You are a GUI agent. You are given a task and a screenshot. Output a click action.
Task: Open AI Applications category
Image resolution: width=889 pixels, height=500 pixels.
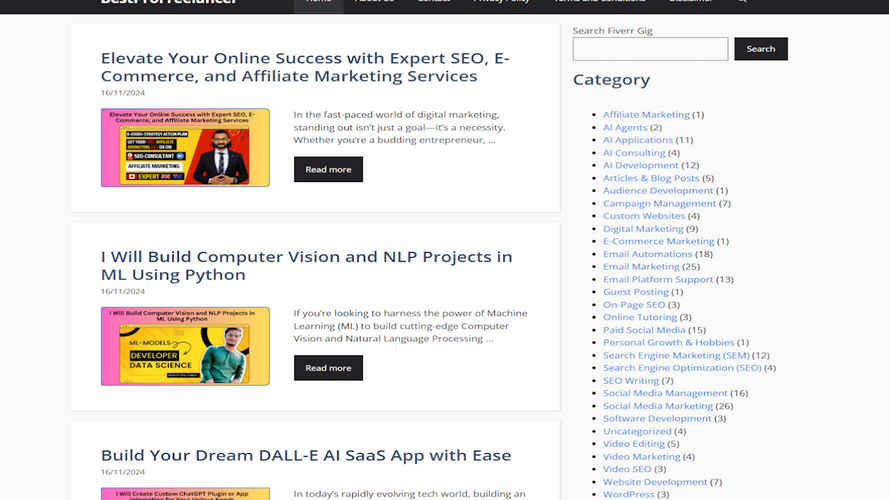(x=637, y=139)
